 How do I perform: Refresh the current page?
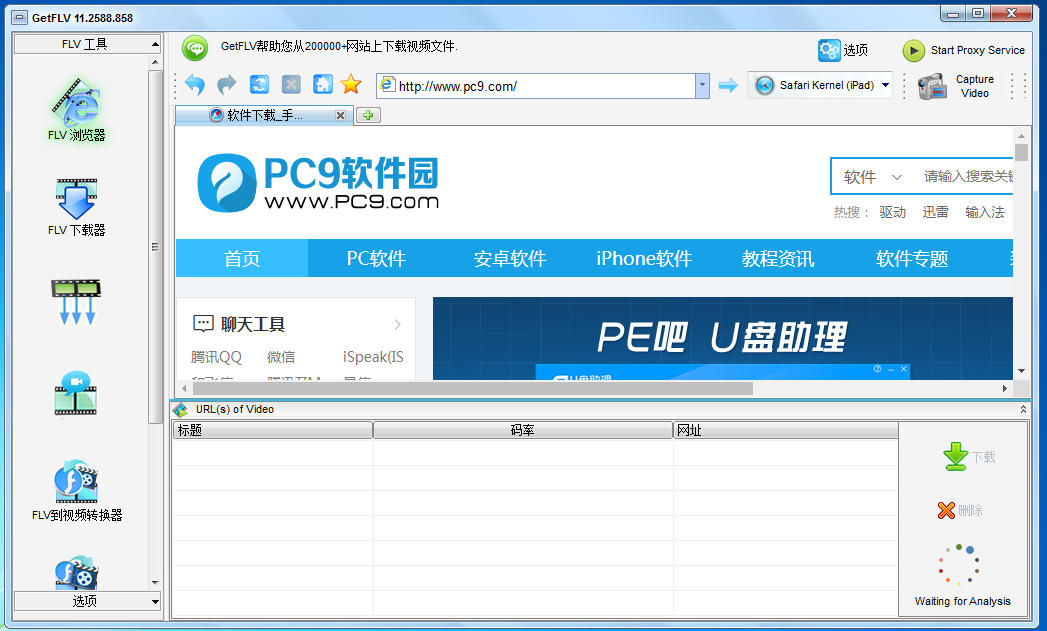point(259,84)
